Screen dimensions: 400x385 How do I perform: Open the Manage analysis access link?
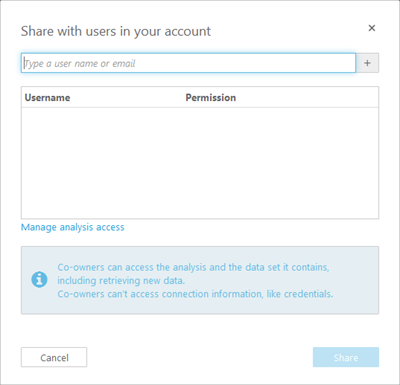click(73, 227)
